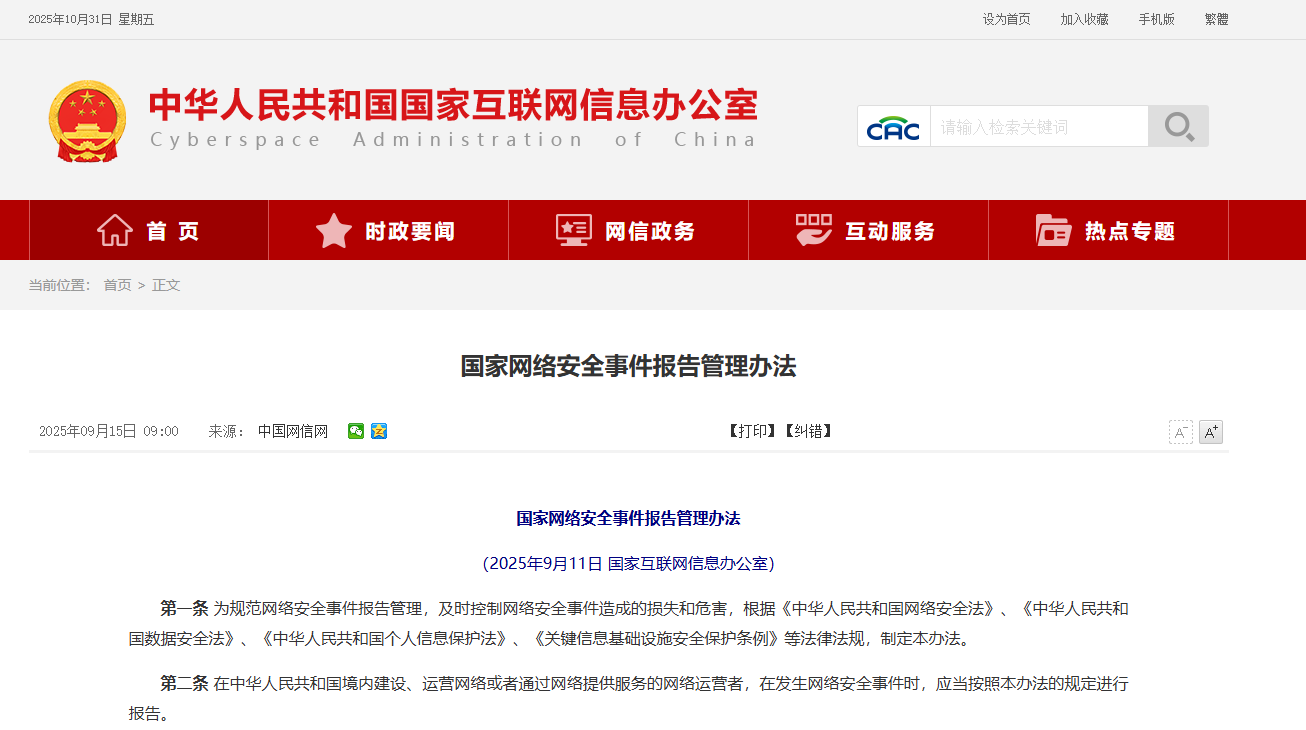
Task: Type in the 请输入检索关键词 search field
Action: [1038, 127]
